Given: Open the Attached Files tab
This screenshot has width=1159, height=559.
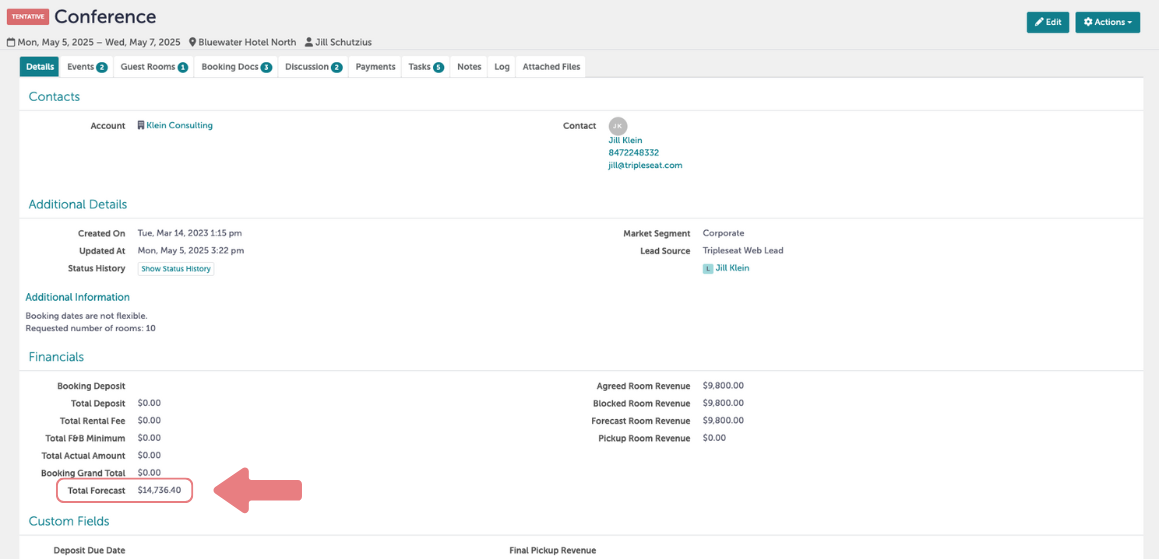Looking at the screenshot, I should coord(551,67).
